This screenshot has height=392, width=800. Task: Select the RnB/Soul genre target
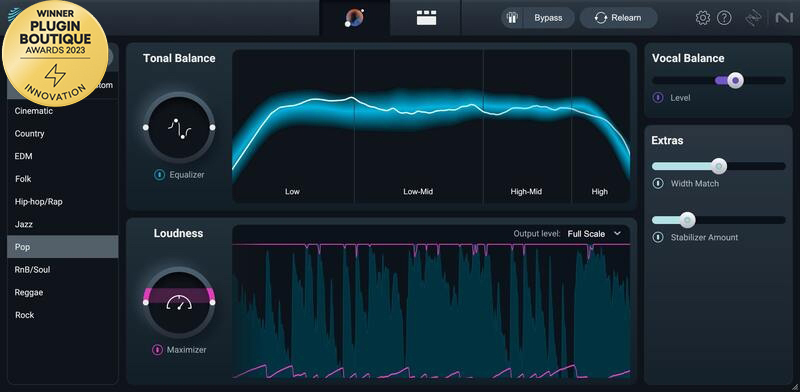63,270
